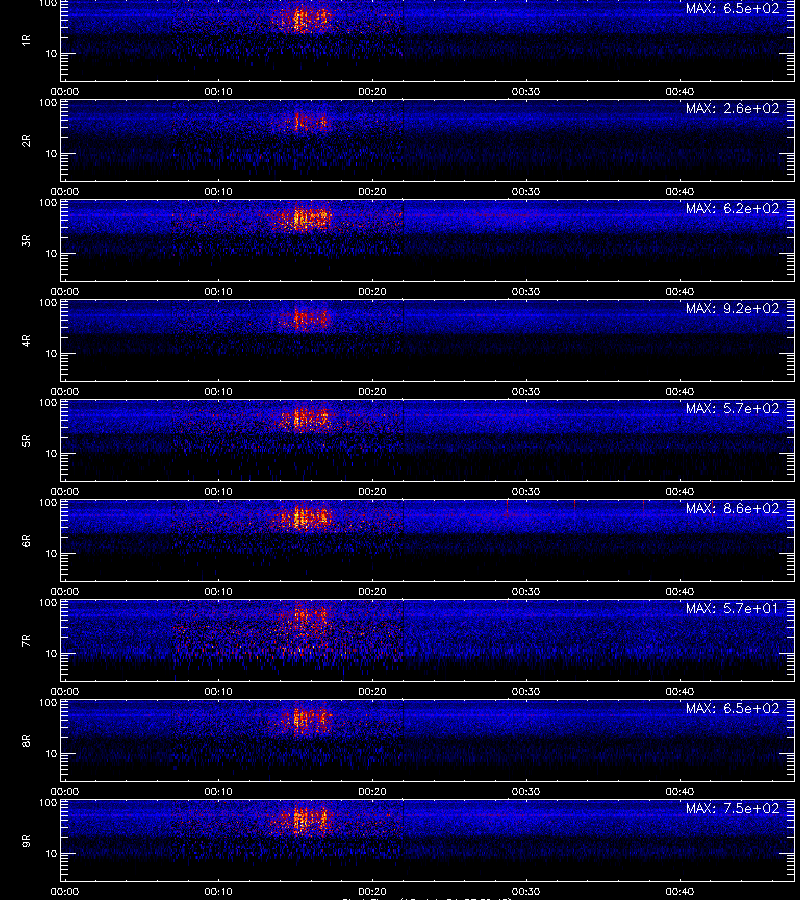Select the MAX: 9.2e+02 value
The height and width of the screenshot is (900, 800).
point(732,308)
